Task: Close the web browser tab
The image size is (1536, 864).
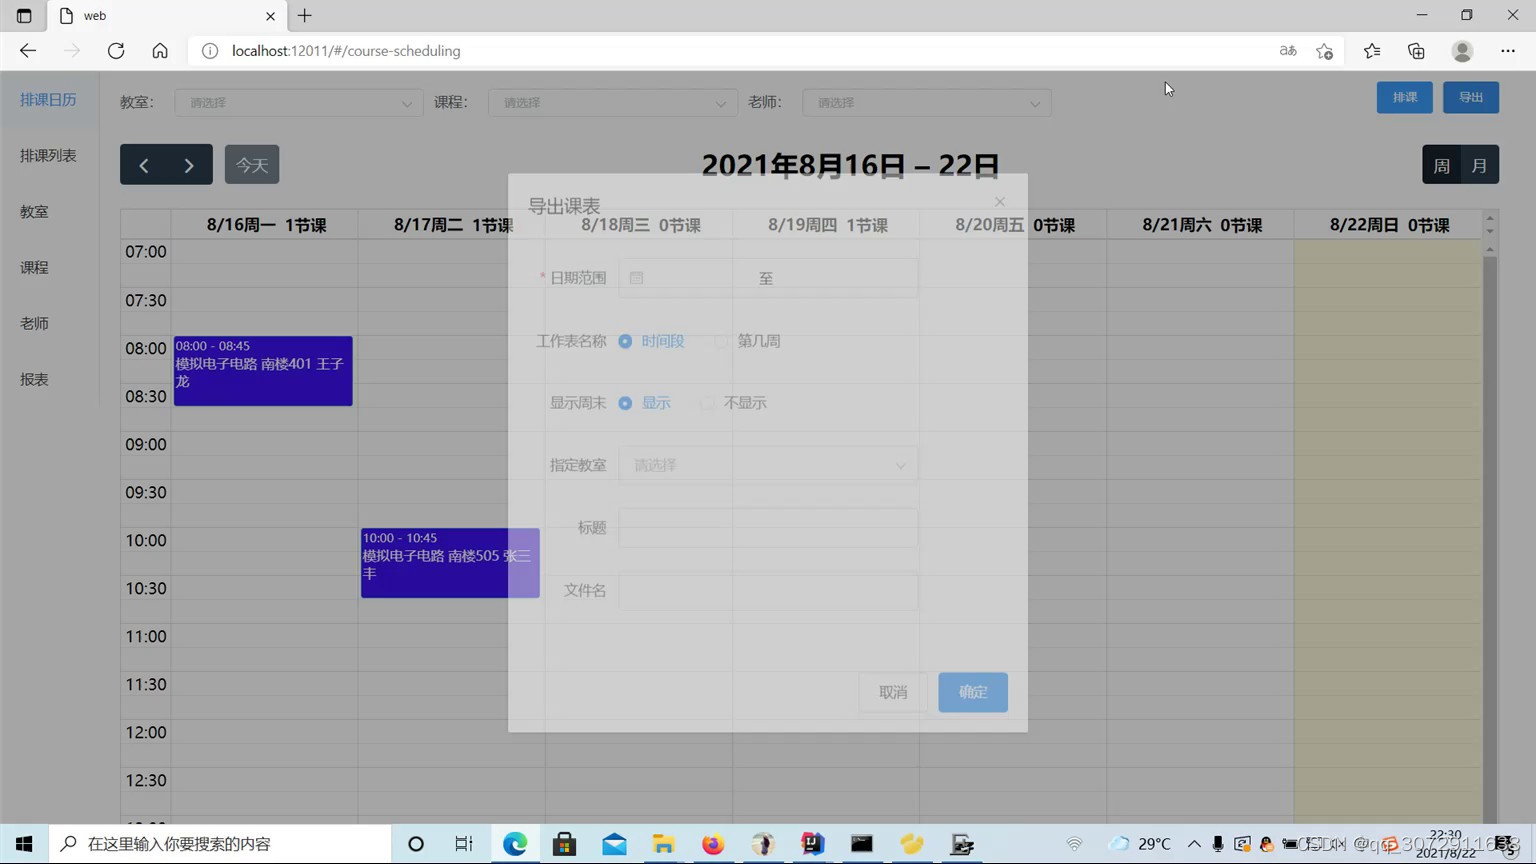Action: coord(270,16)
